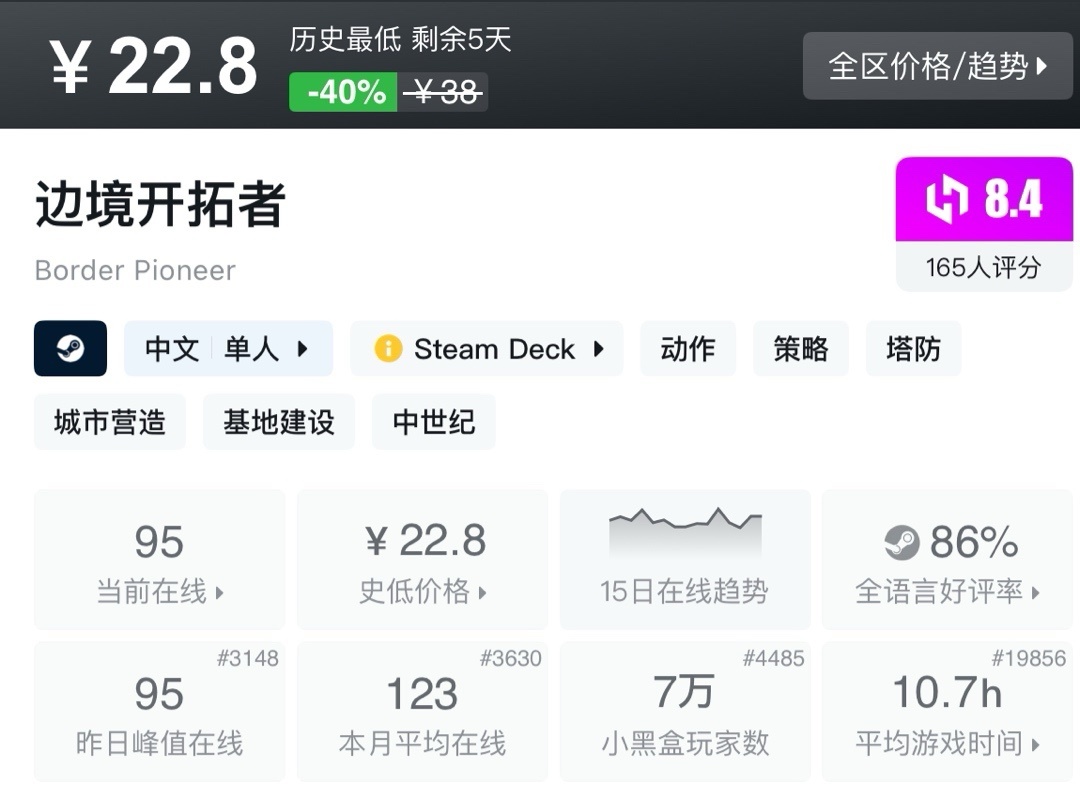Select the 基地建设 base building tag
This screenshot has width=1080, height=798.
[279, 422]
